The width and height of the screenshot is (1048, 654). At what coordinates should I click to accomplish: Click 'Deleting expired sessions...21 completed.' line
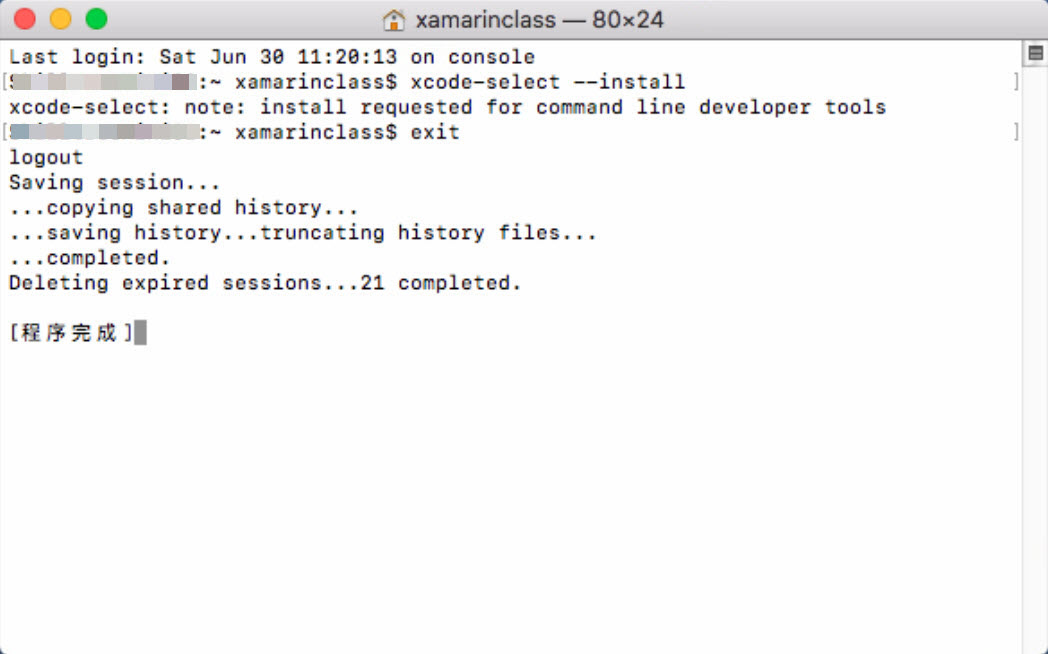pyautogui.click(x=265, y=283)
